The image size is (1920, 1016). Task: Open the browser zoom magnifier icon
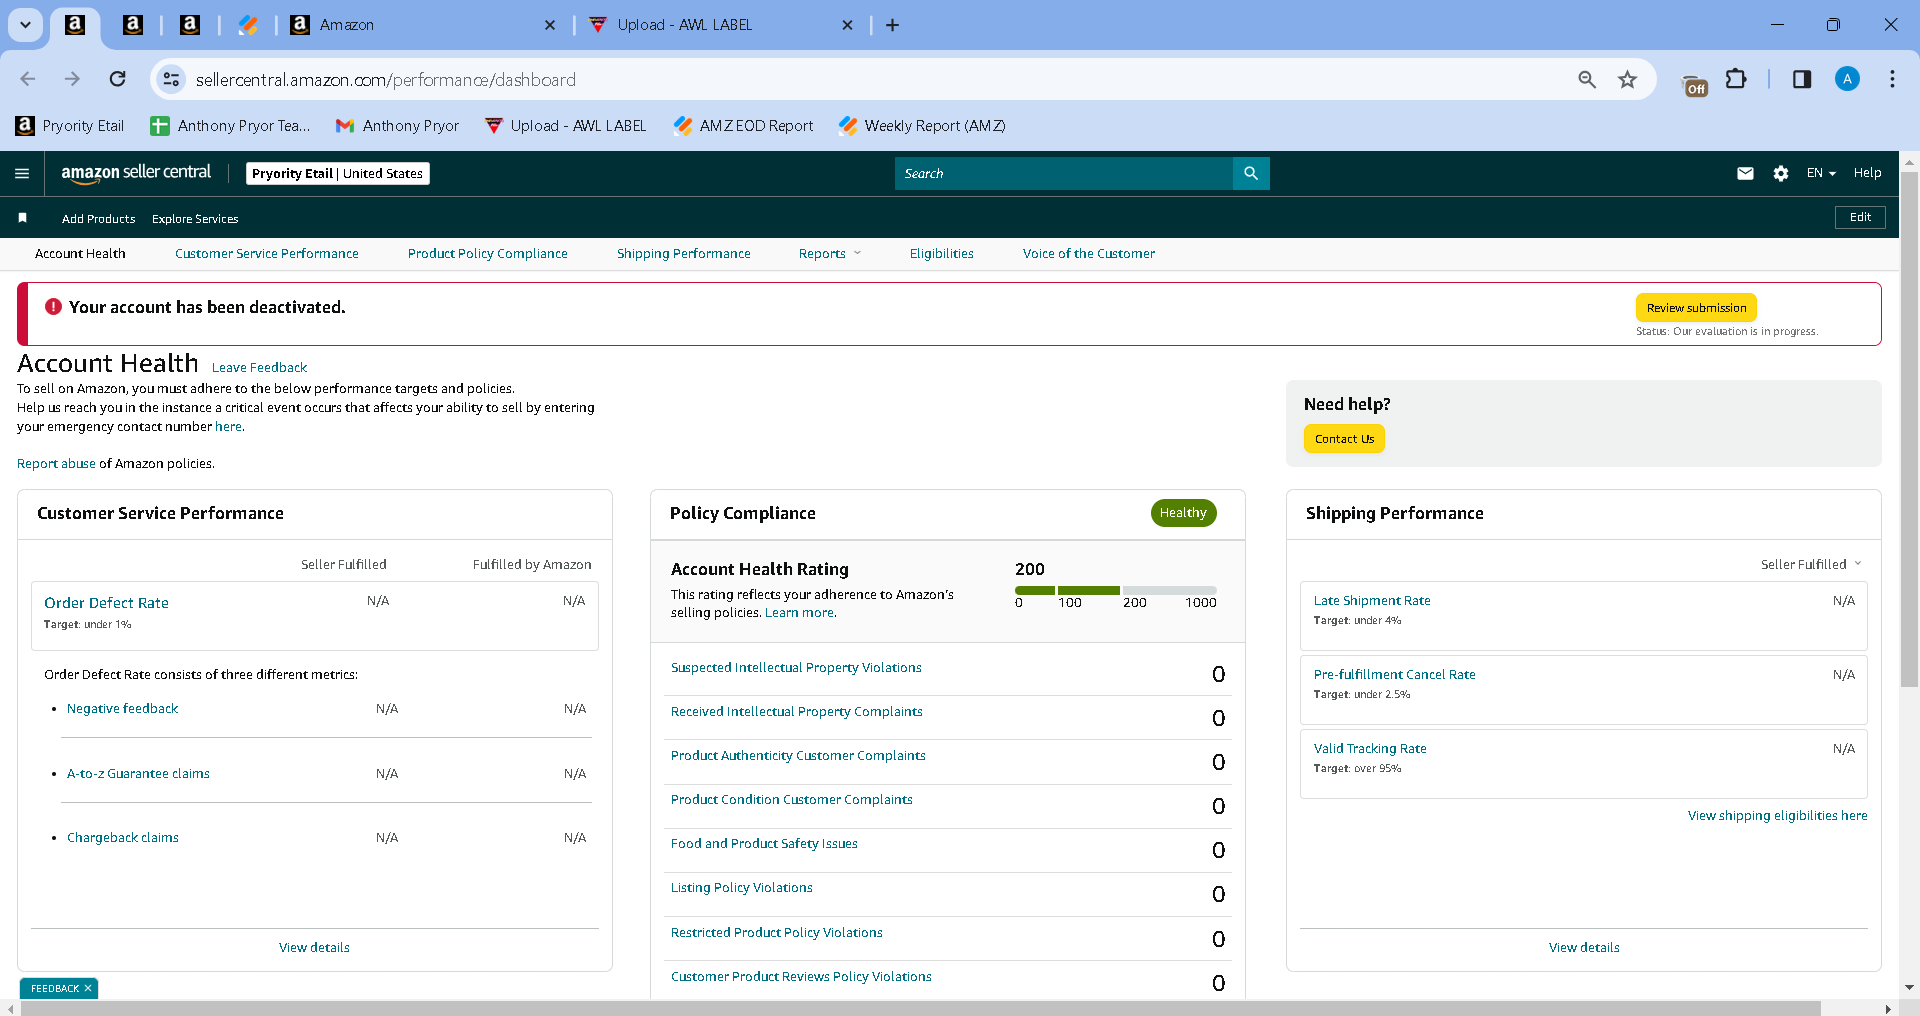click(1587, 79)
